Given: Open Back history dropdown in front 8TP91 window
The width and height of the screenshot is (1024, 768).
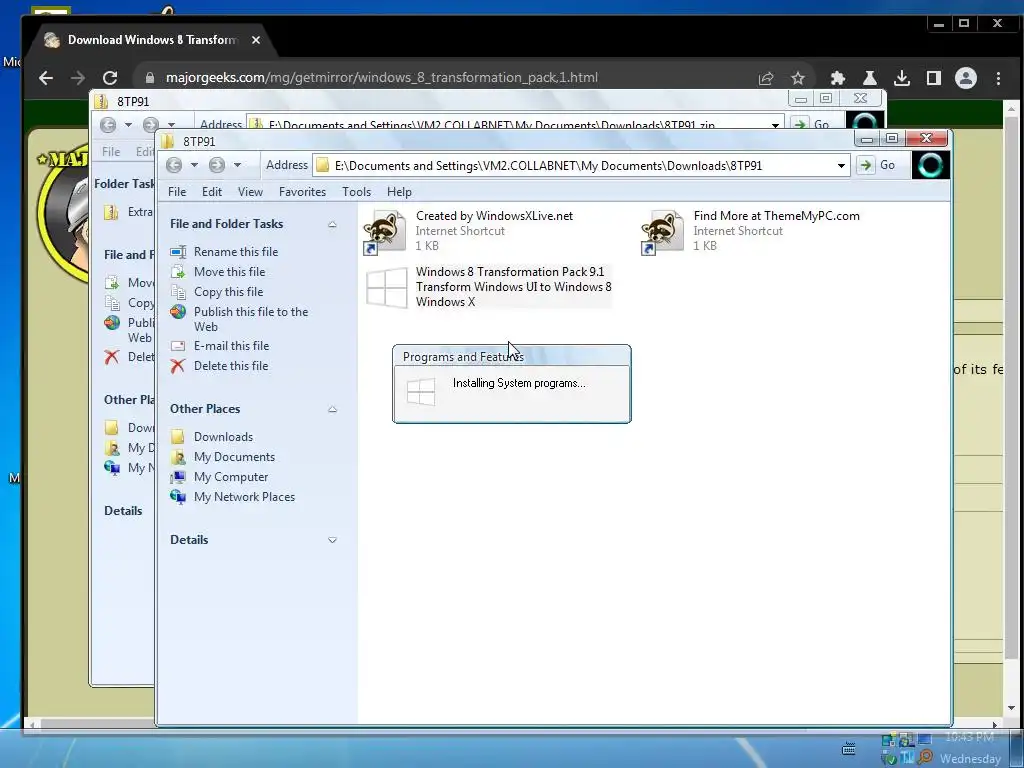Looking at the screenshot, I should 194,165.
